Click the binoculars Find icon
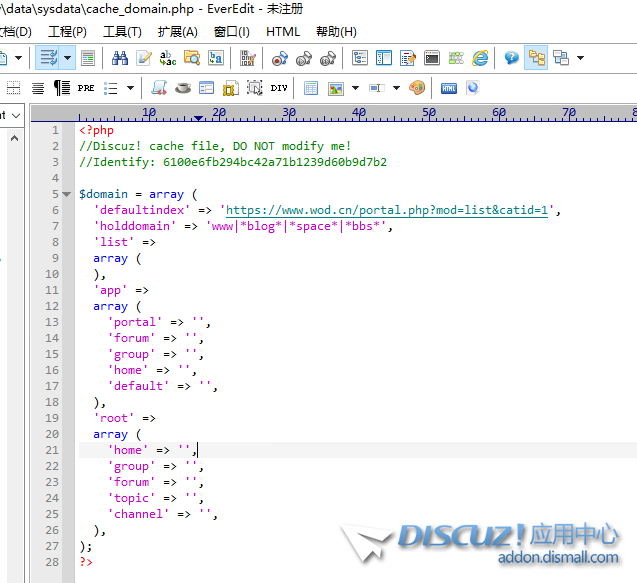Viewport: 637px width, 583px height. point(120,58)
